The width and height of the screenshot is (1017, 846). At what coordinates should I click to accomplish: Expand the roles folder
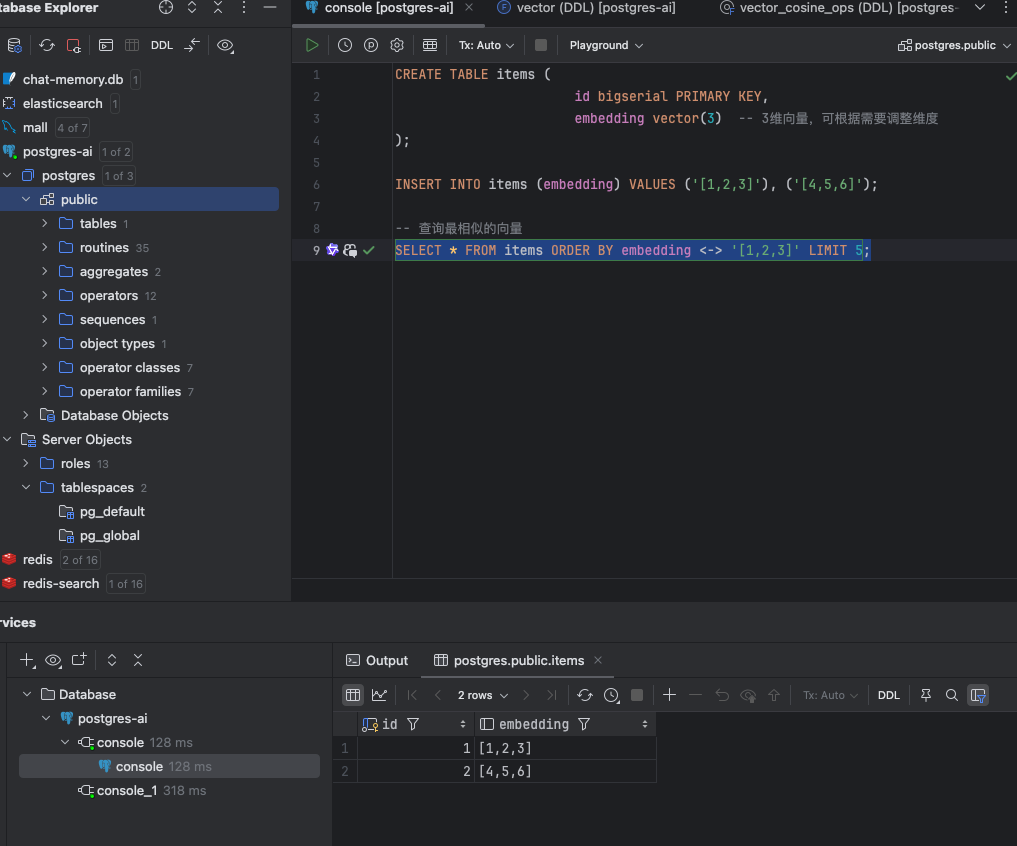[x=26, y=463]
